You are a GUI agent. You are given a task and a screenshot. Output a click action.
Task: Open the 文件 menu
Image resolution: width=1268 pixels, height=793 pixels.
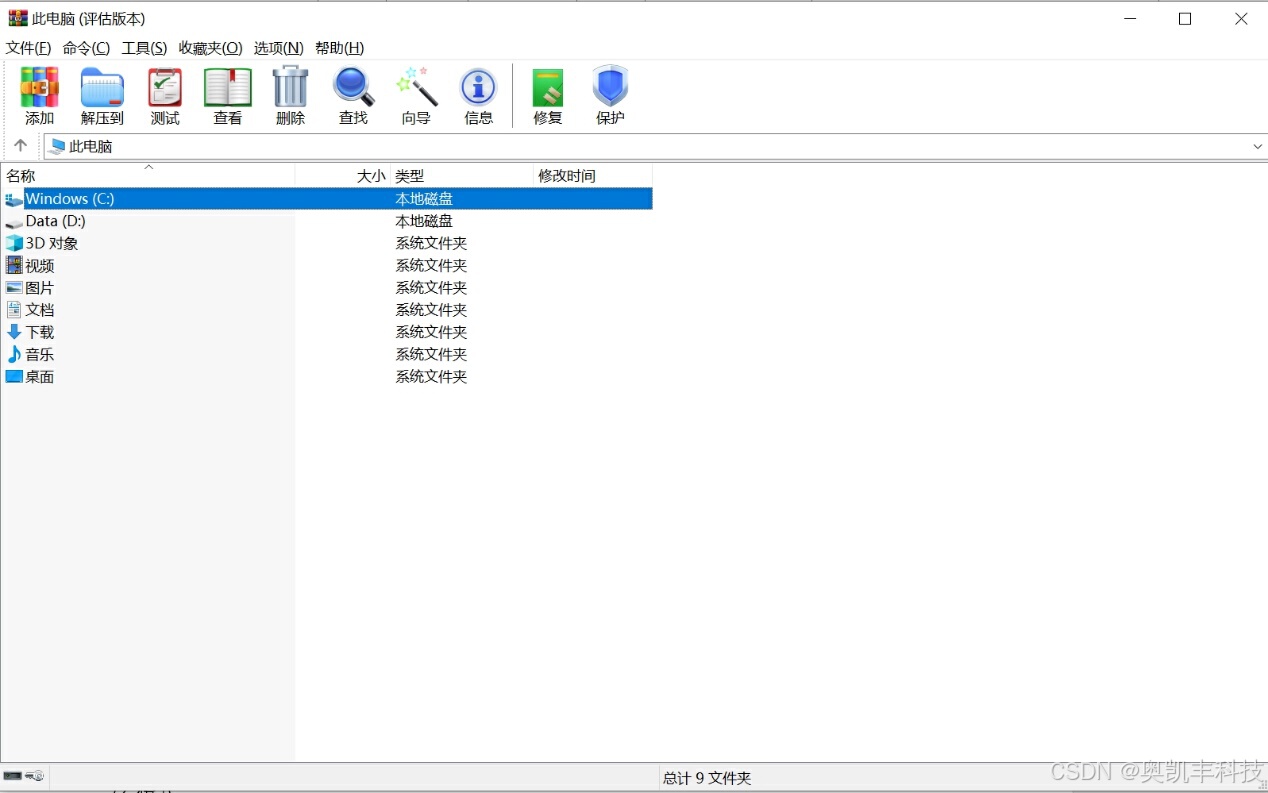click(28, 47)
